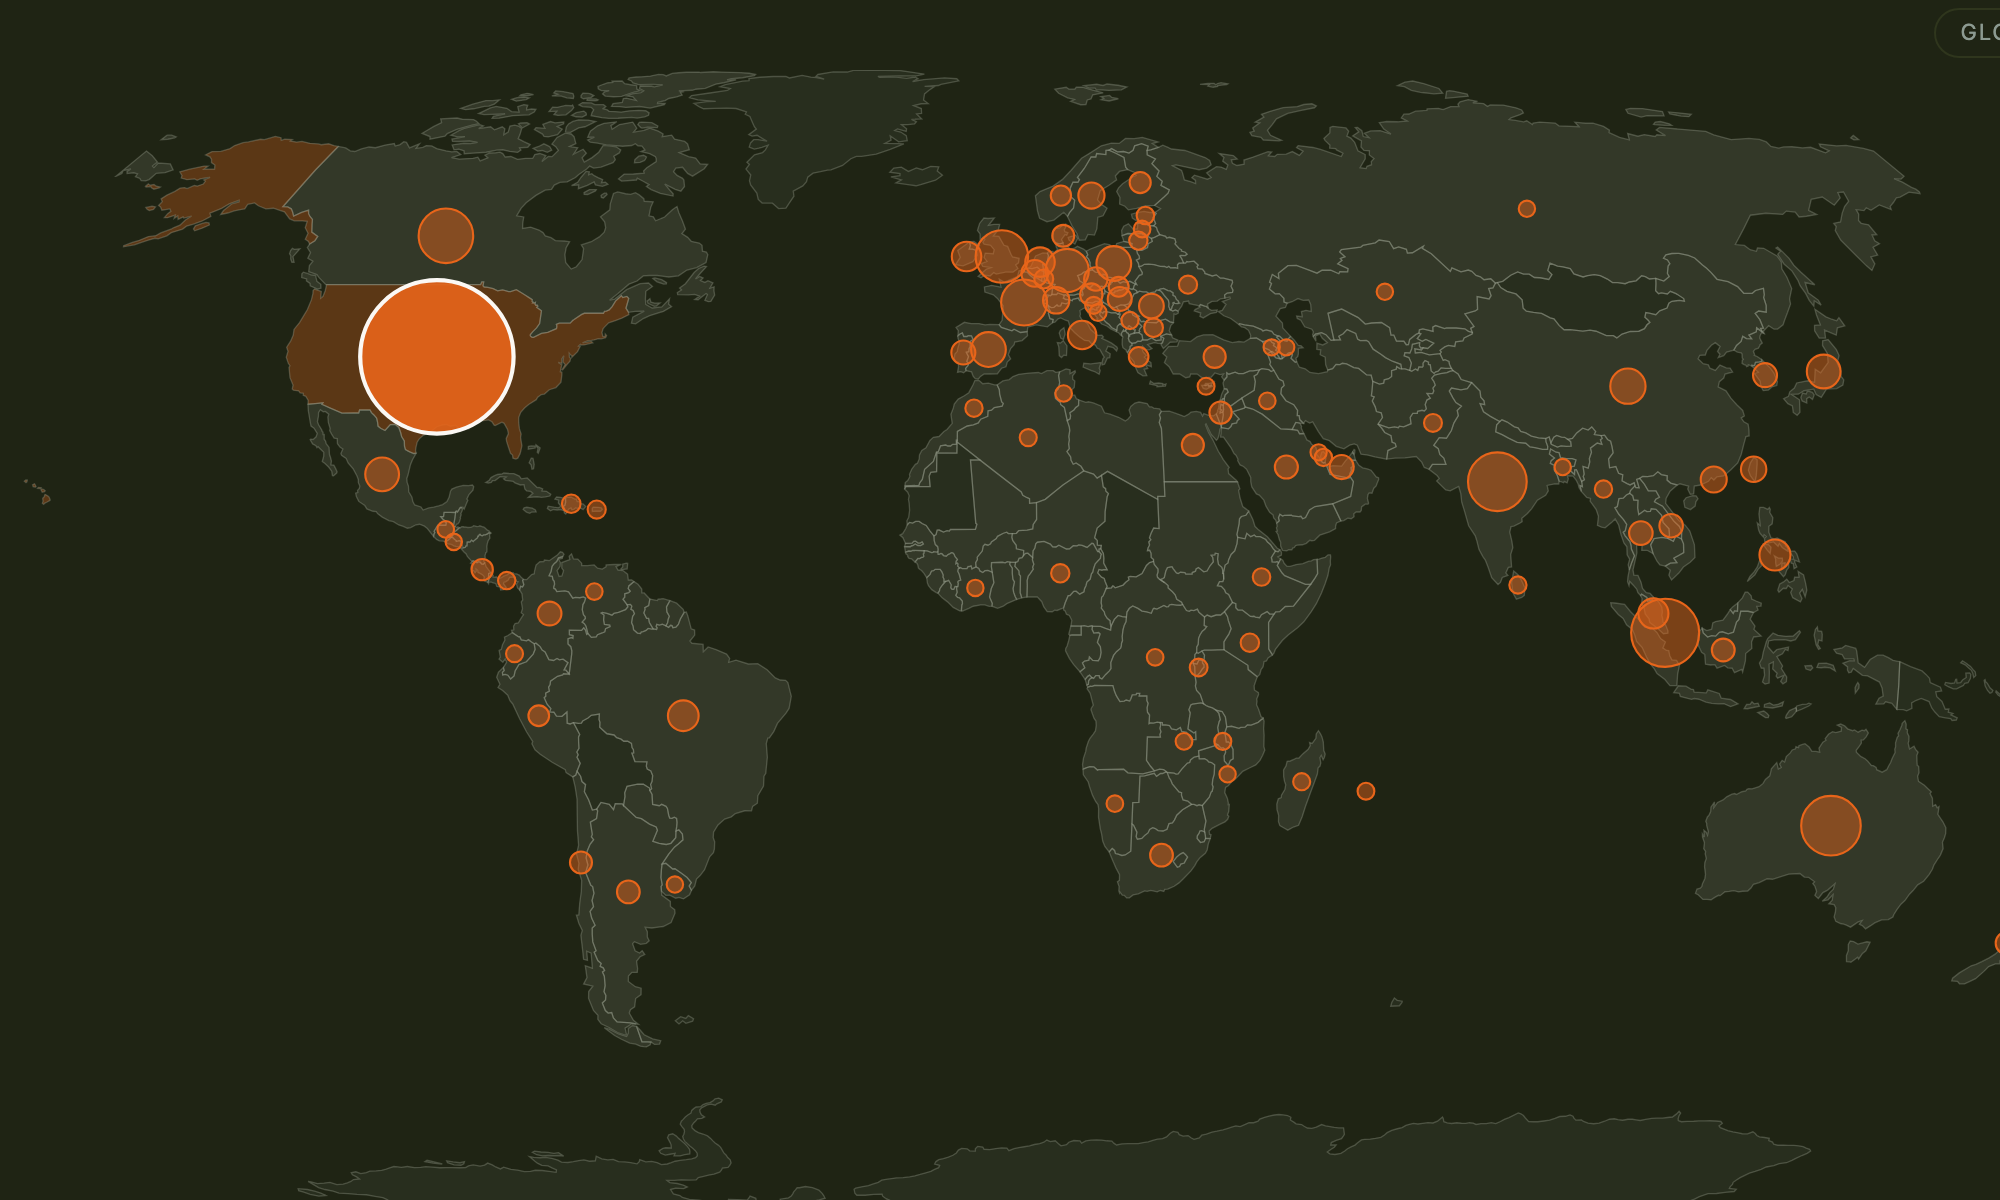Click the Saudi Arabia bubble
Viewport: 2000px width, 1200px height.
[1286, 467]
